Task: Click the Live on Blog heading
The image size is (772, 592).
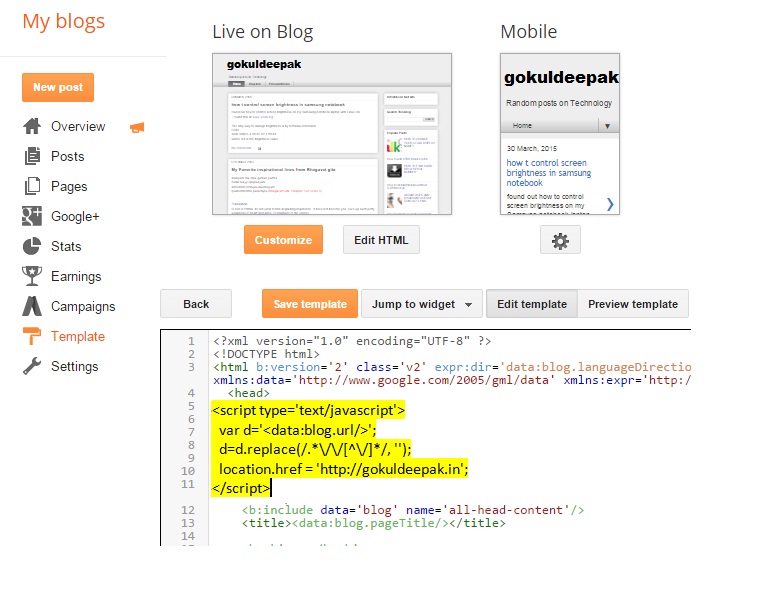Action: tap(262, 32)
